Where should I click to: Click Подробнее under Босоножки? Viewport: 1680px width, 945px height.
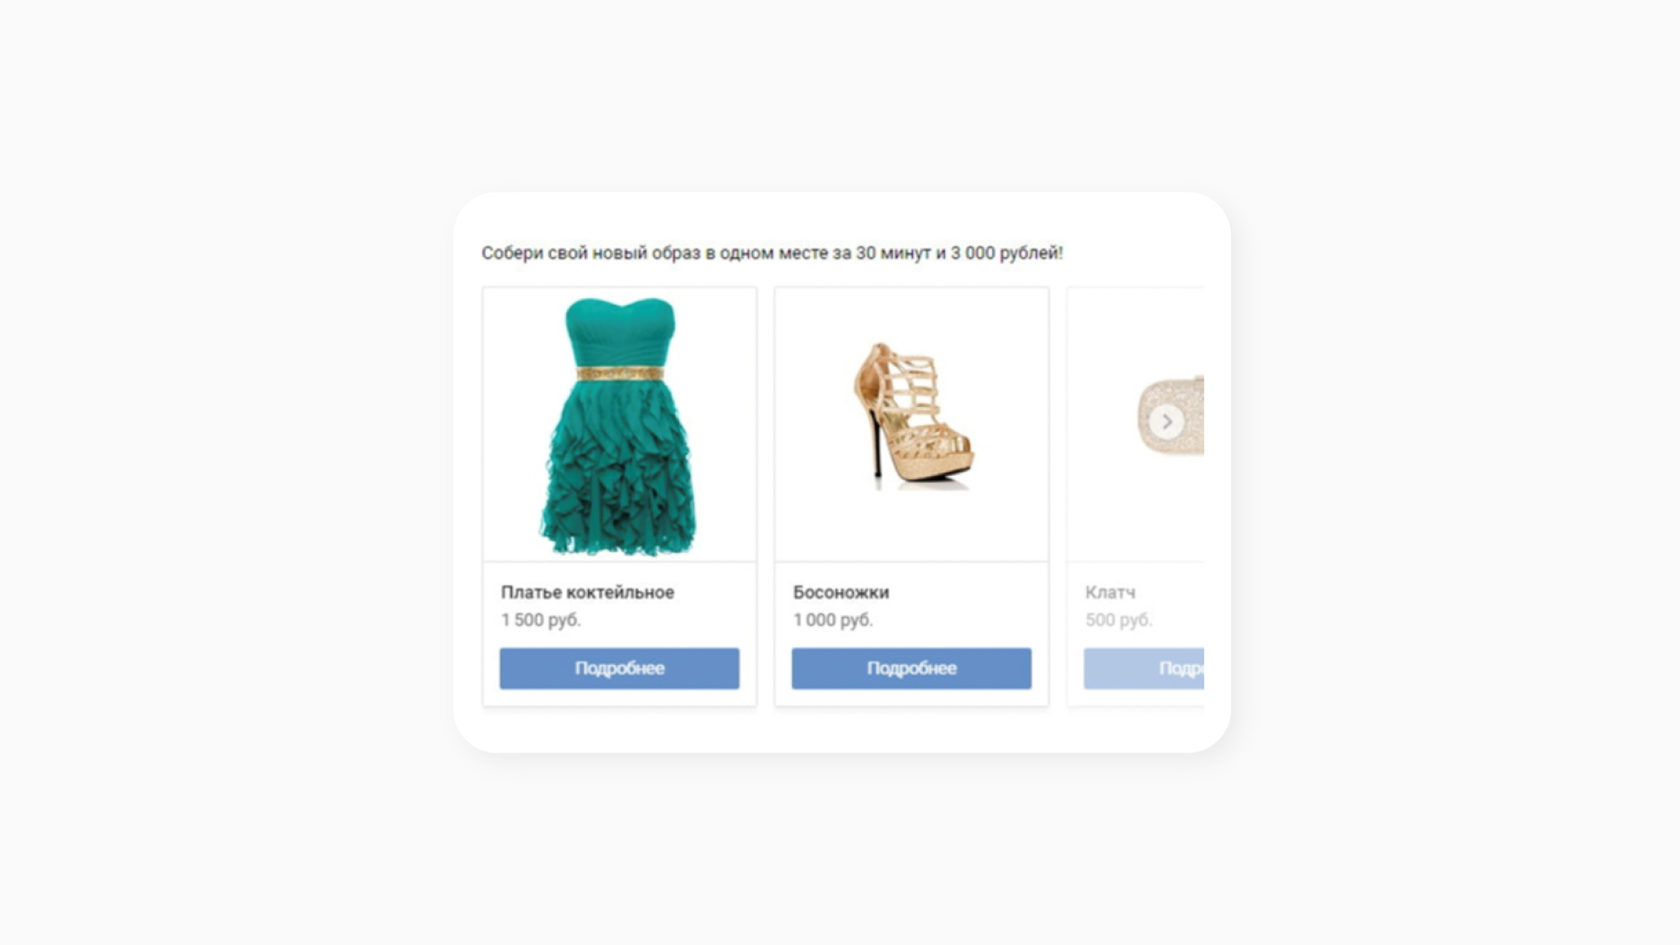coord(912,668)
